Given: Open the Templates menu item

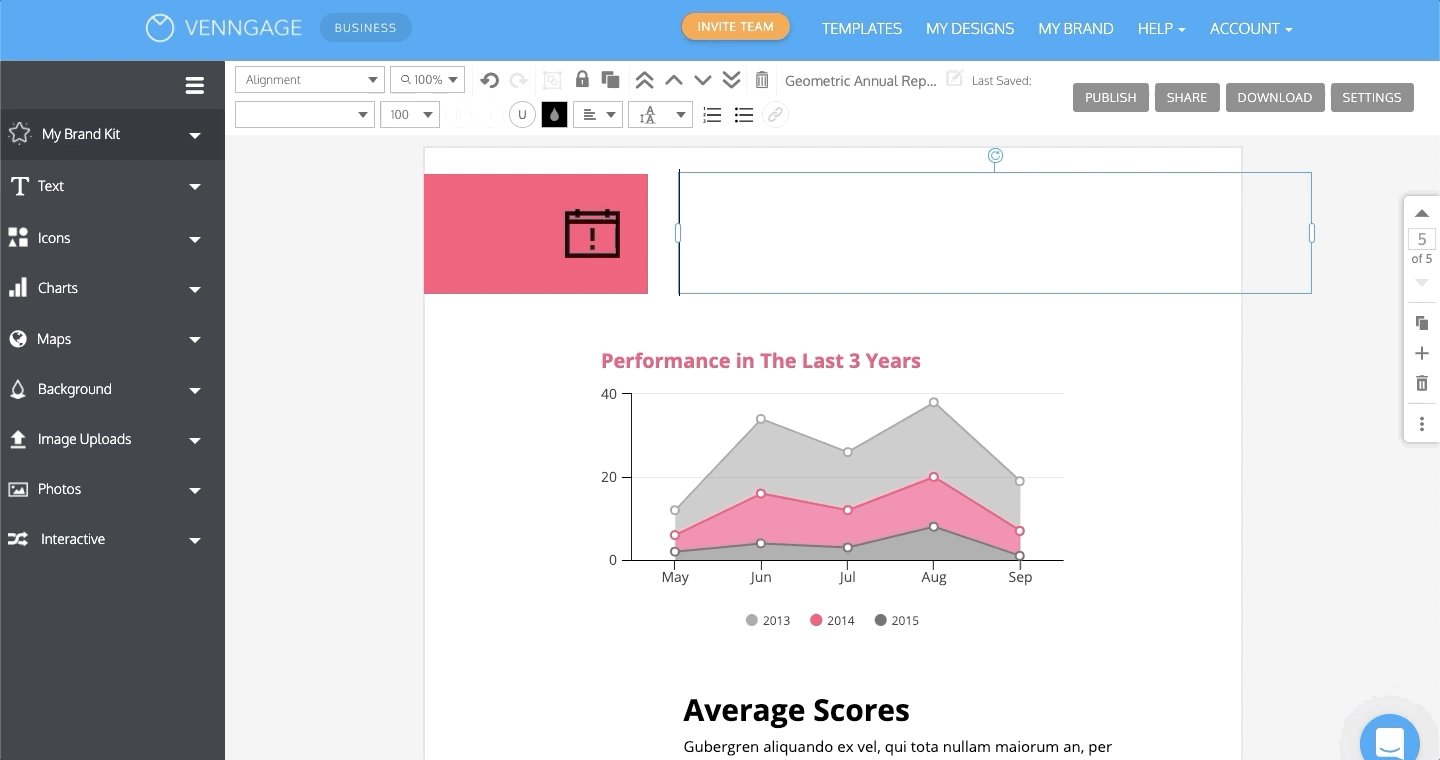Looking at the screenshot, I should point(862,29).
